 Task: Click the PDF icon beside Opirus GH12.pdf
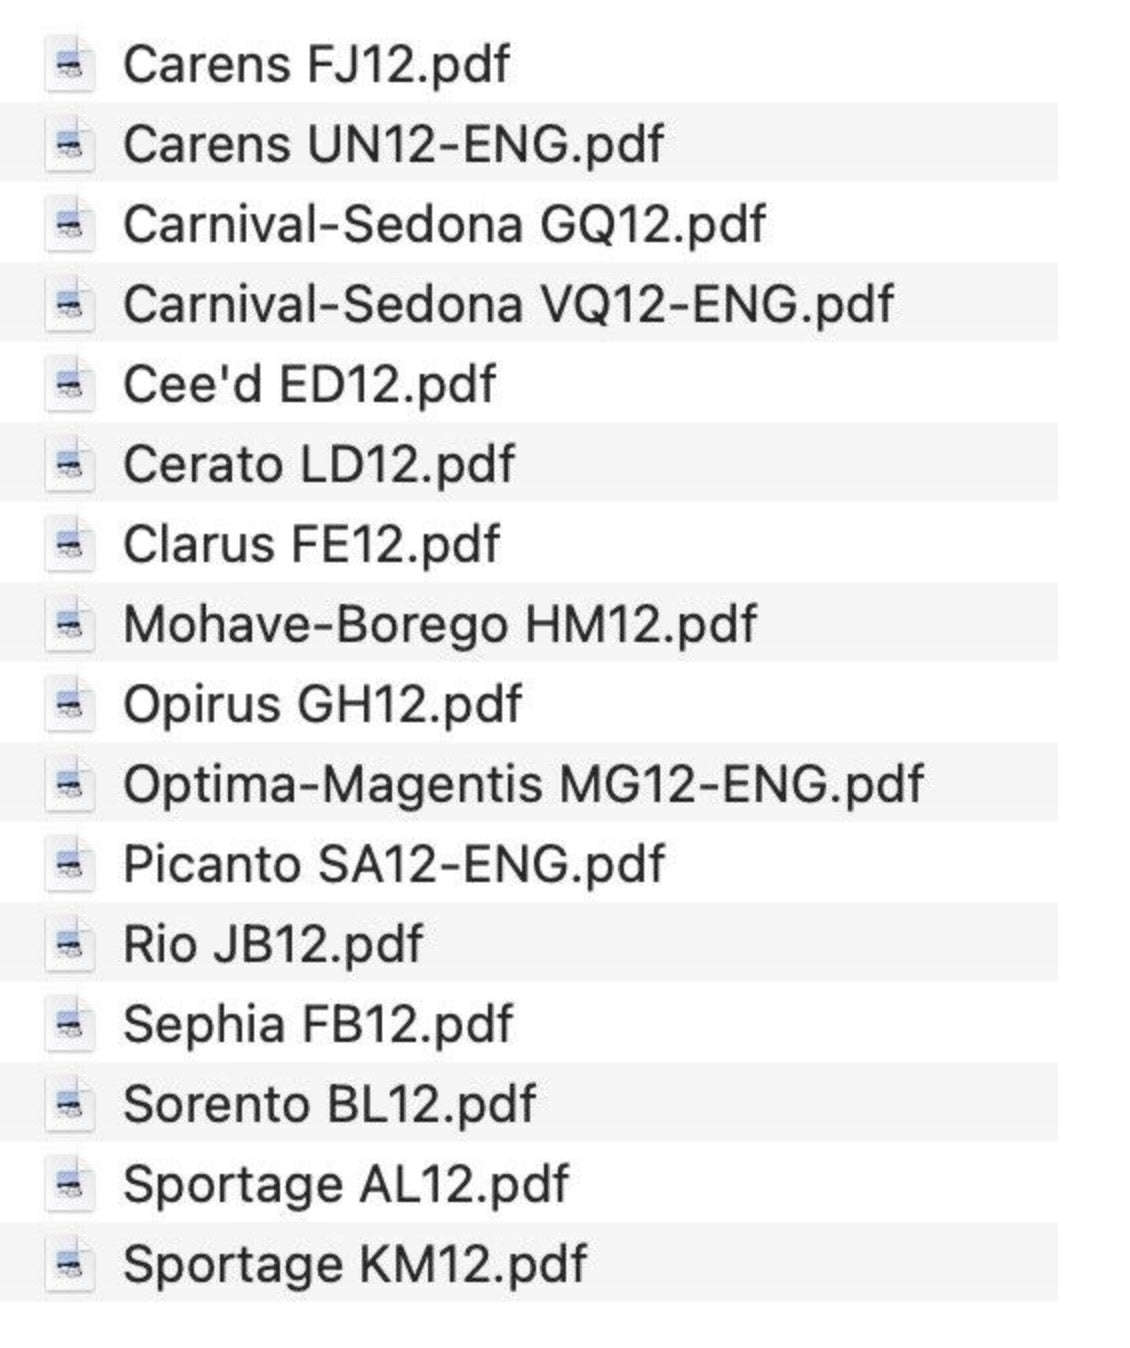point(70,703)
